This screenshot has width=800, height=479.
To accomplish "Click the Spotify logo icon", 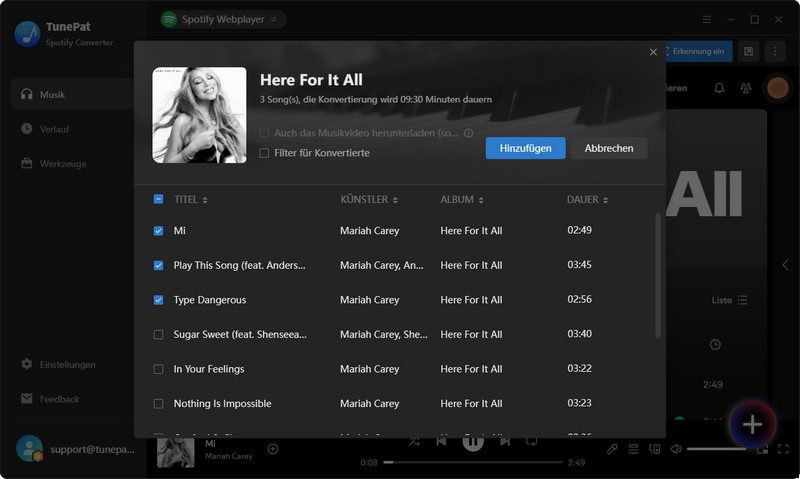I will [169, 19].
